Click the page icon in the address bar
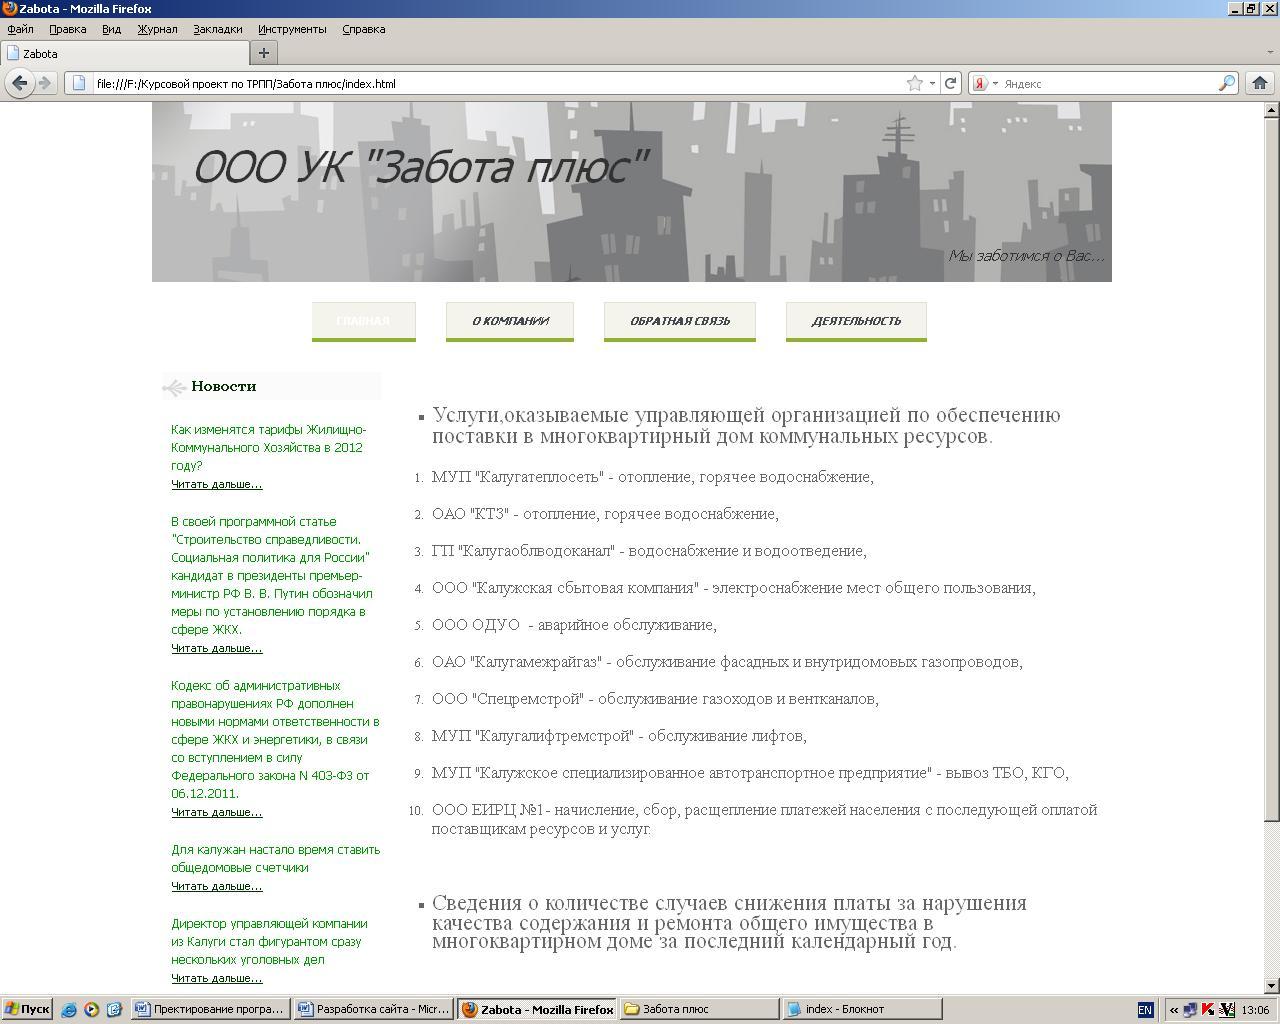The height and width of the screenshot is (1024, 1280). (x=78, y=83)
